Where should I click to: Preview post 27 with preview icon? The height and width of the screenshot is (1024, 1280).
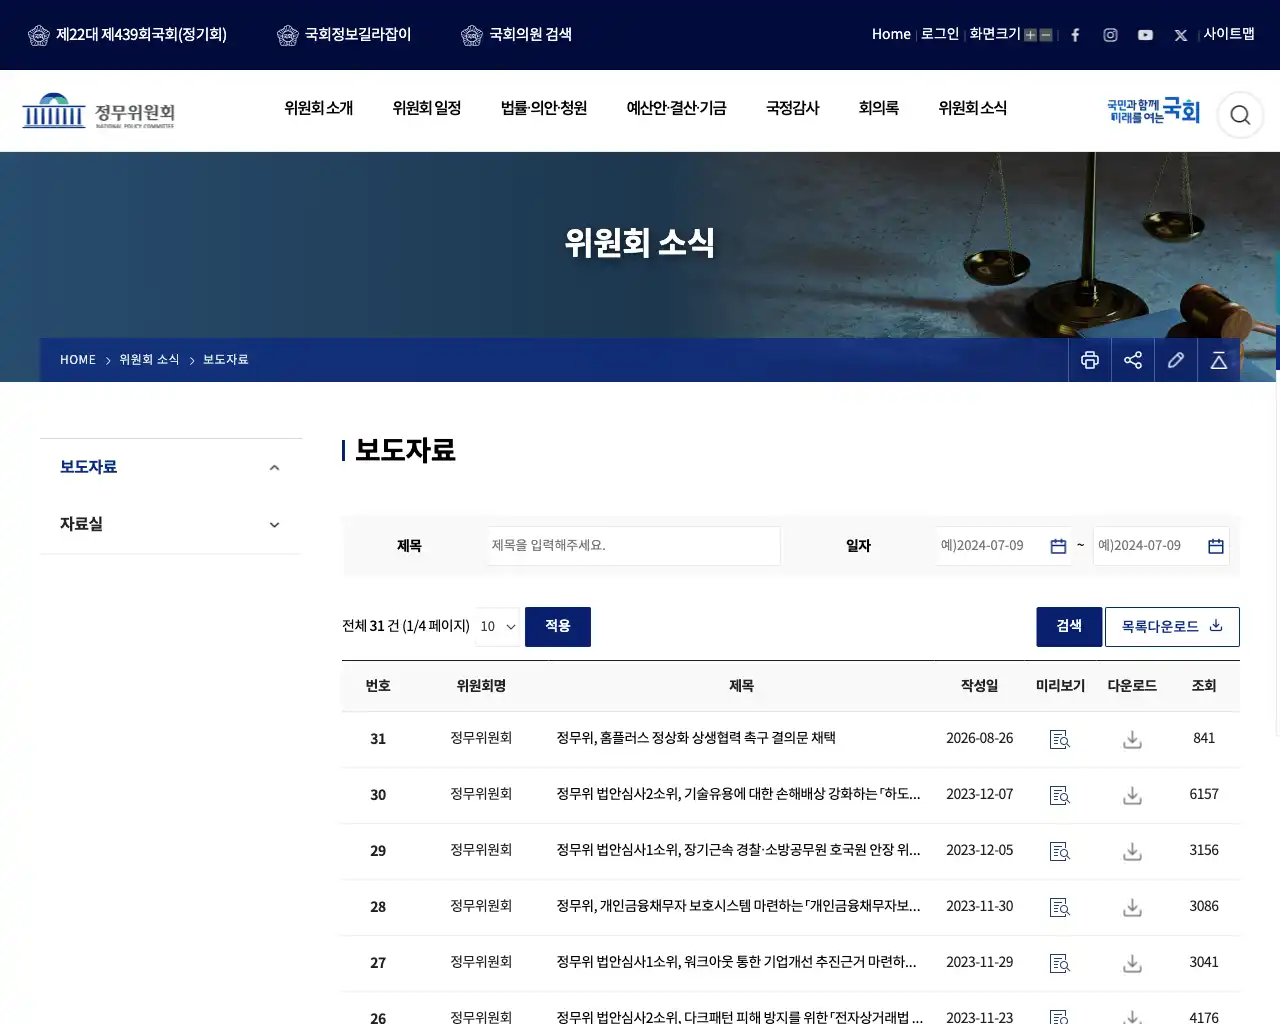(1060, 963)
